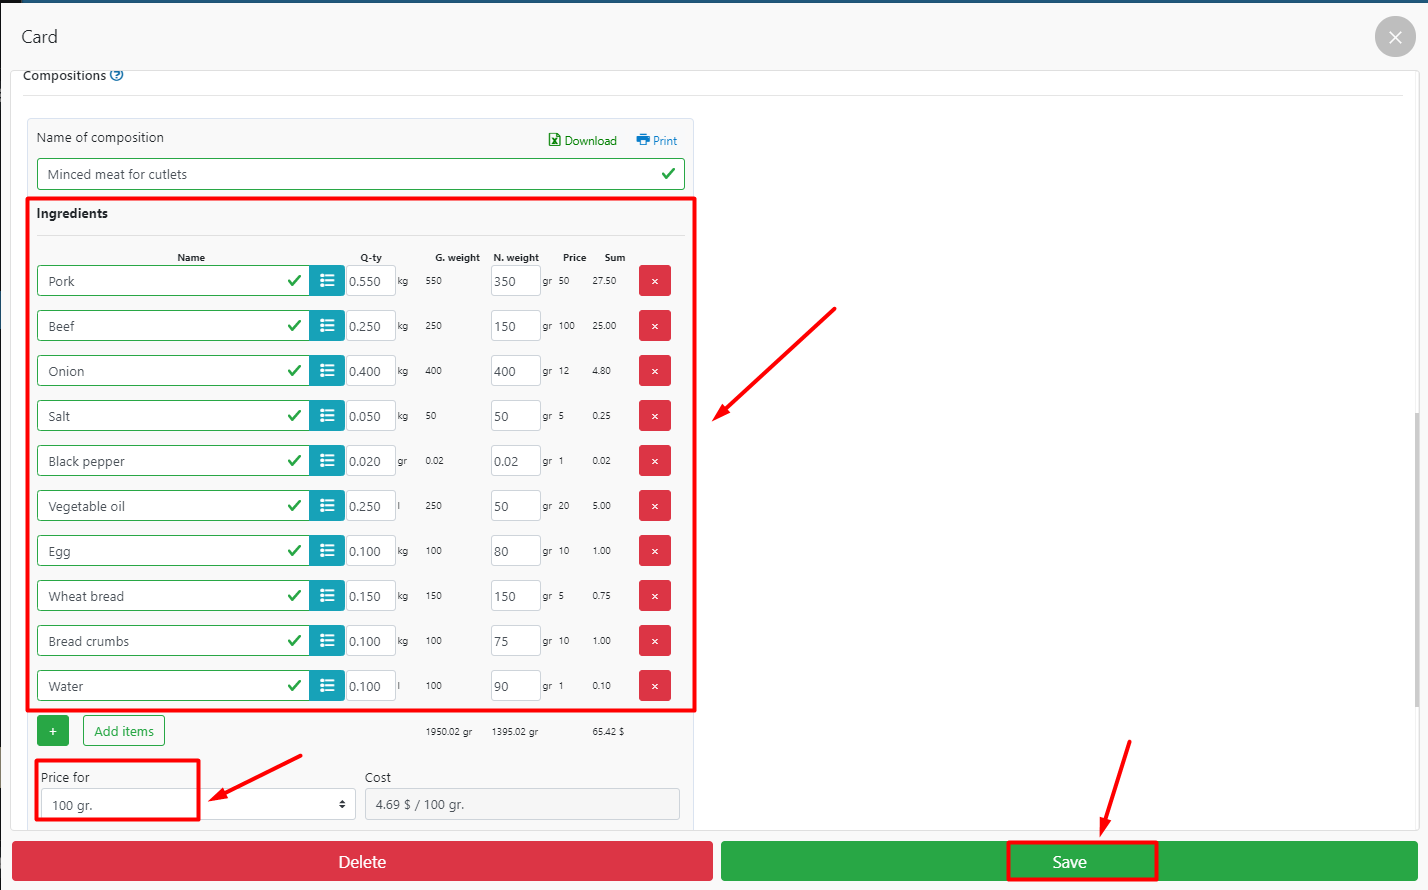Screen dimensions: 1428x890
Task: Edit the composition name field
Action: click(350, 174)
